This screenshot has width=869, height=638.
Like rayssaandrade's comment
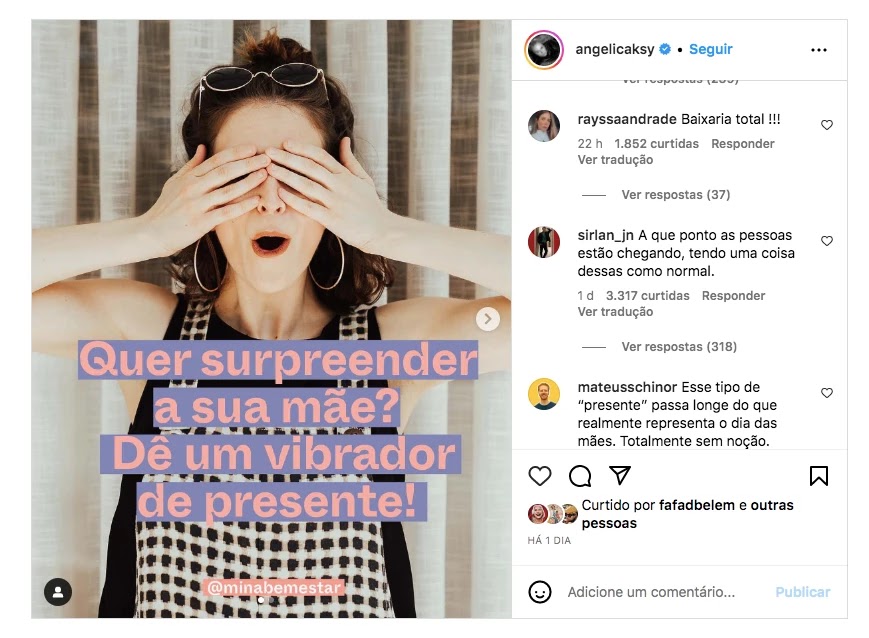pyautogui.click(x=826, y=125)
